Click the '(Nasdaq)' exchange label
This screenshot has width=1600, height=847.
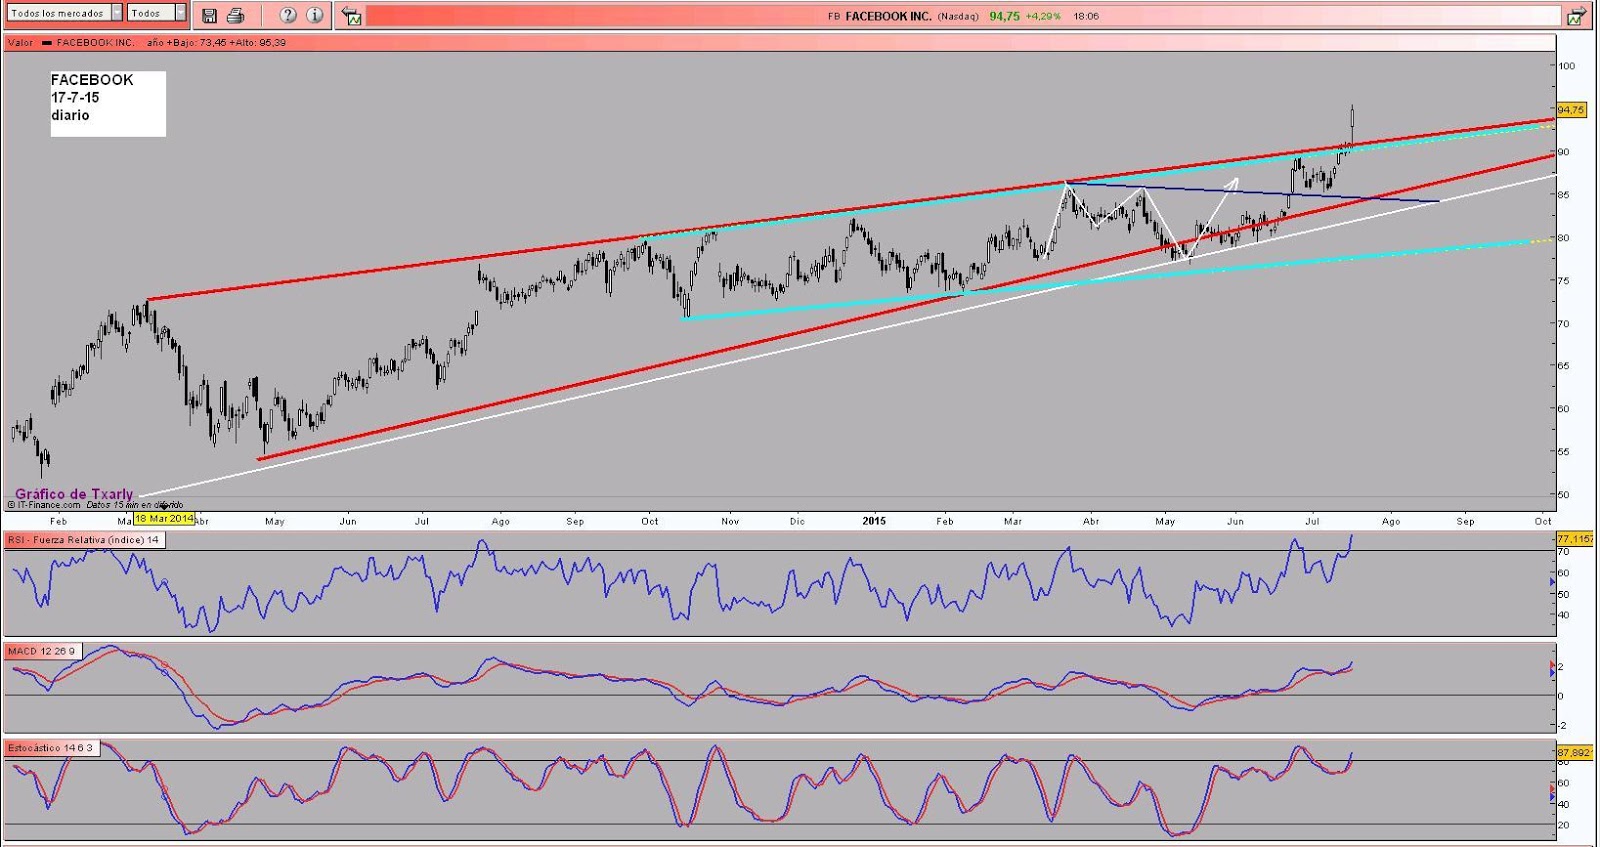[x=958, y=16]
